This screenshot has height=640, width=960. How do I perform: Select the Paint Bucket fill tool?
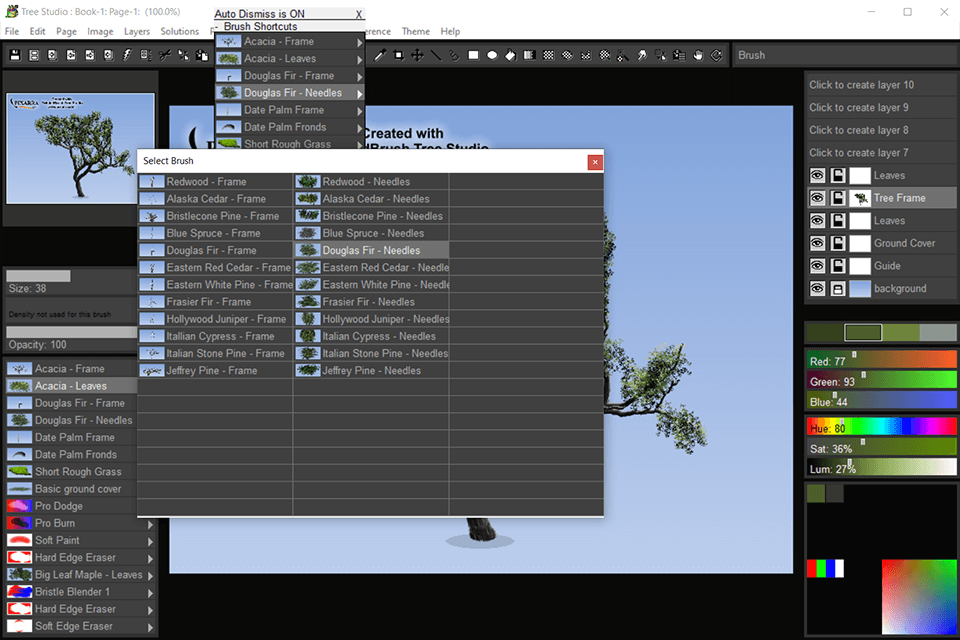click(511, 55)
